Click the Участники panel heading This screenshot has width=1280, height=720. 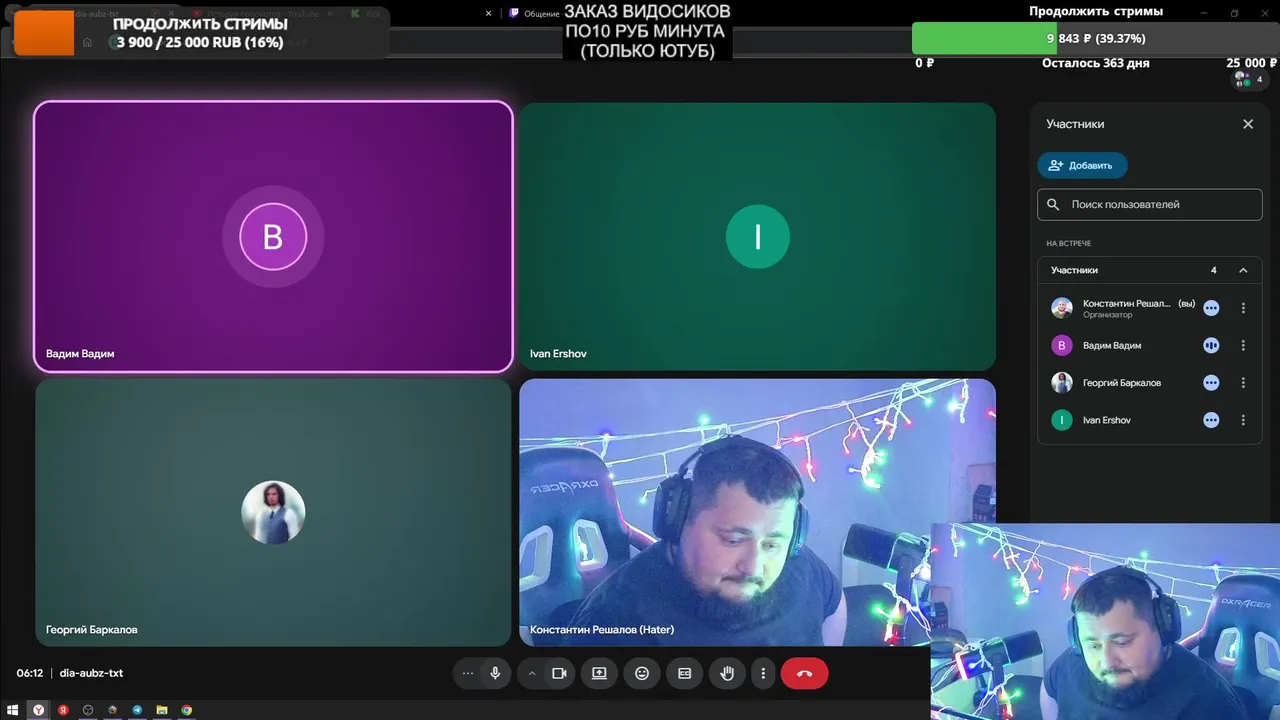click(1075, 124)
